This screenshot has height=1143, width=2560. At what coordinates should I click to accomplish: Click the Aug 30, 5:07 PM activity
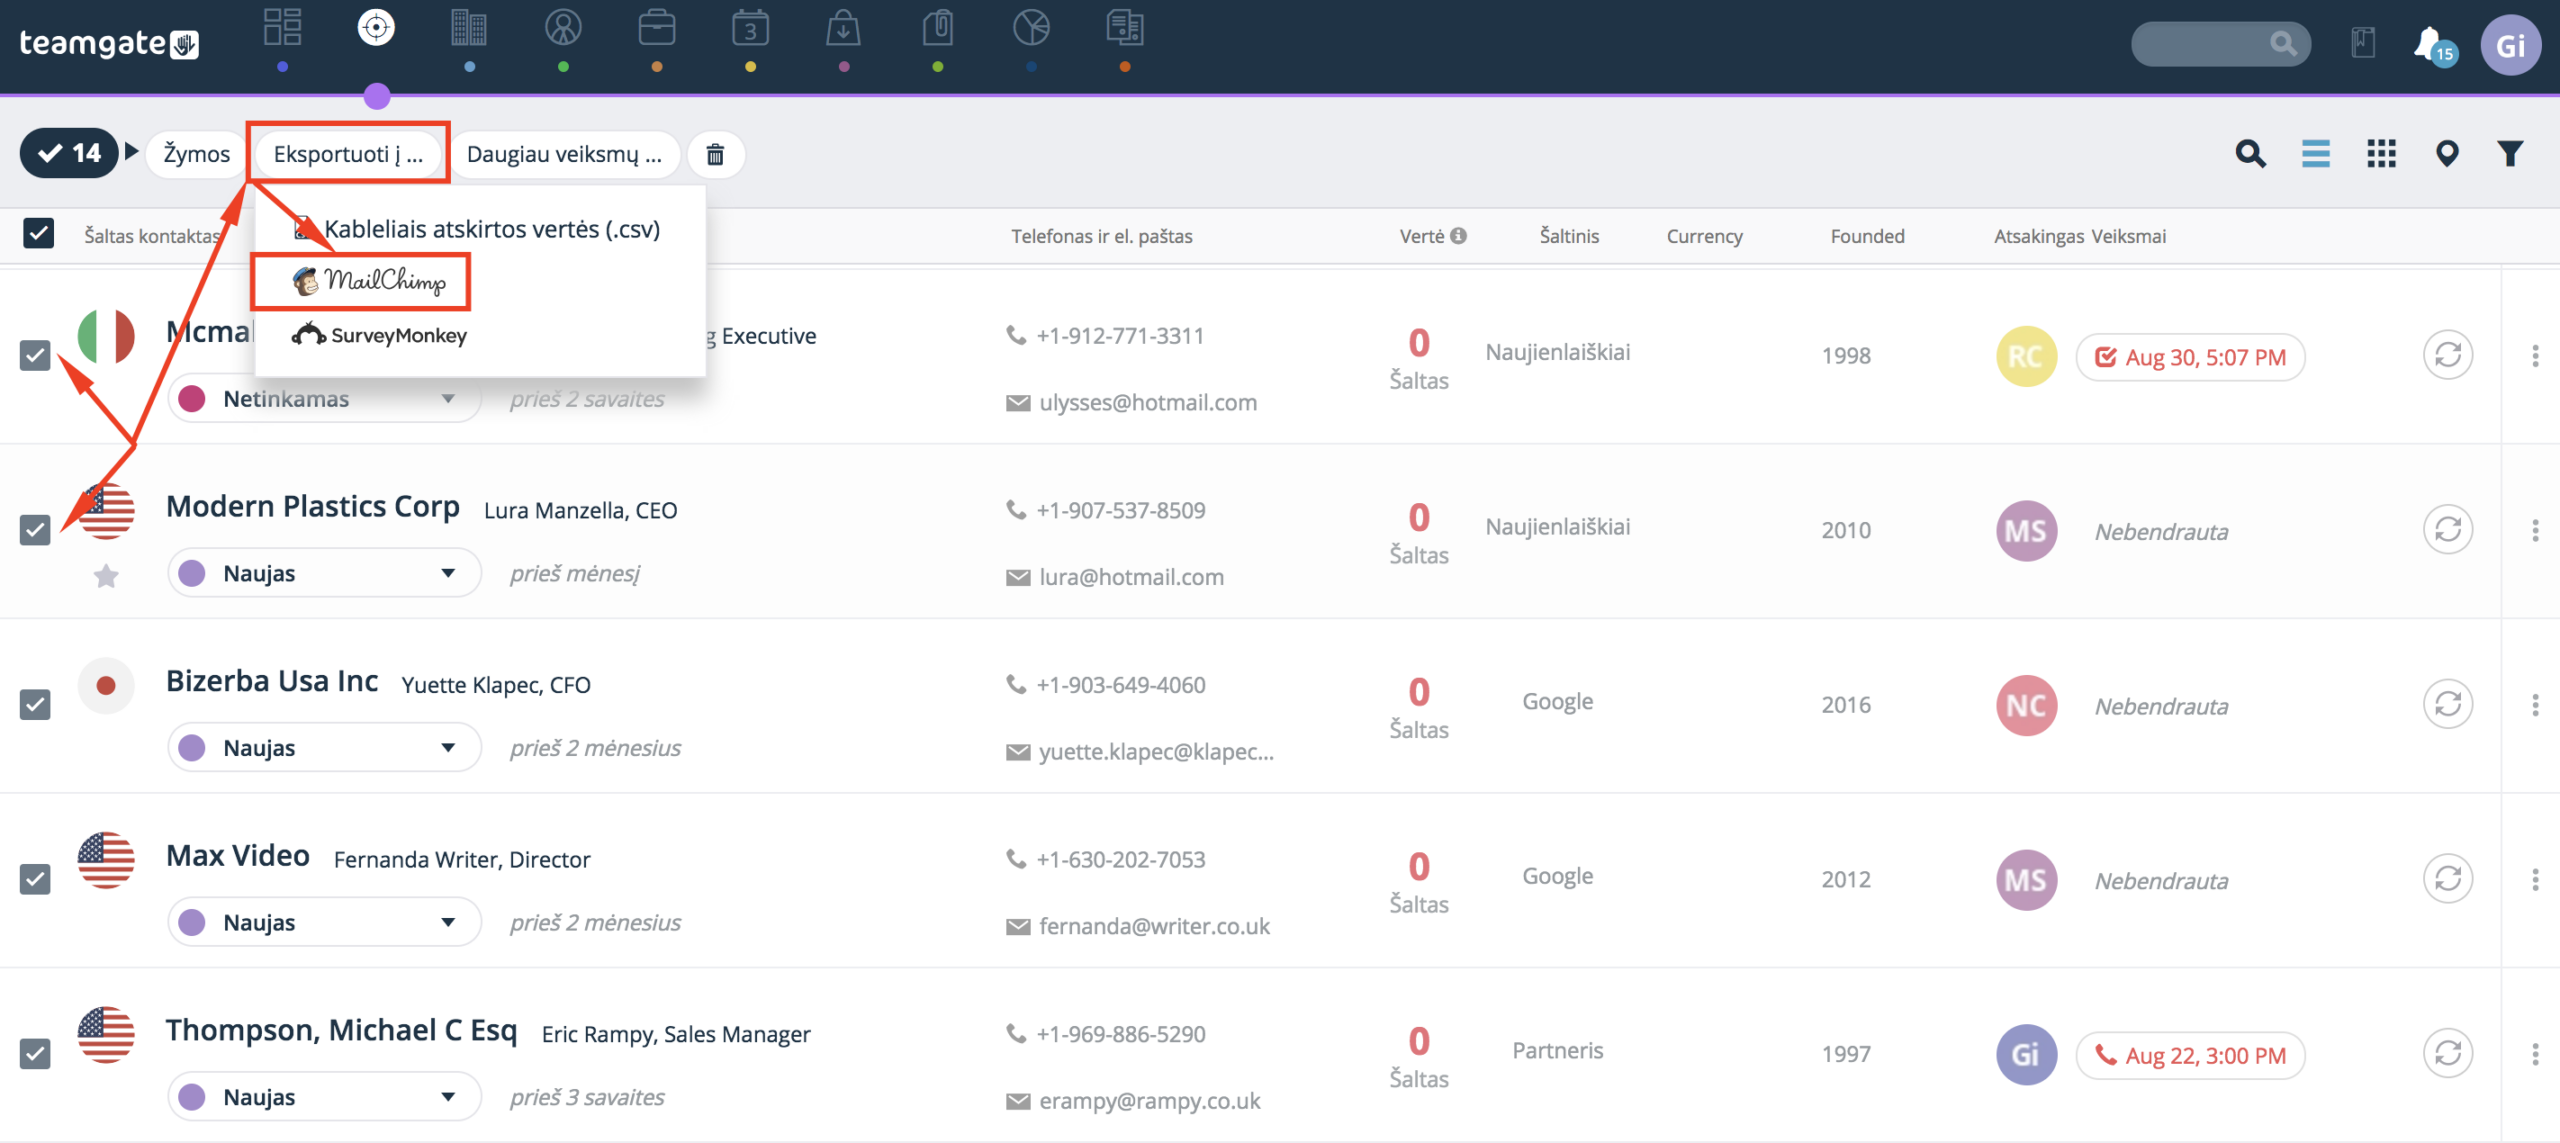[x=2190, y=357]
